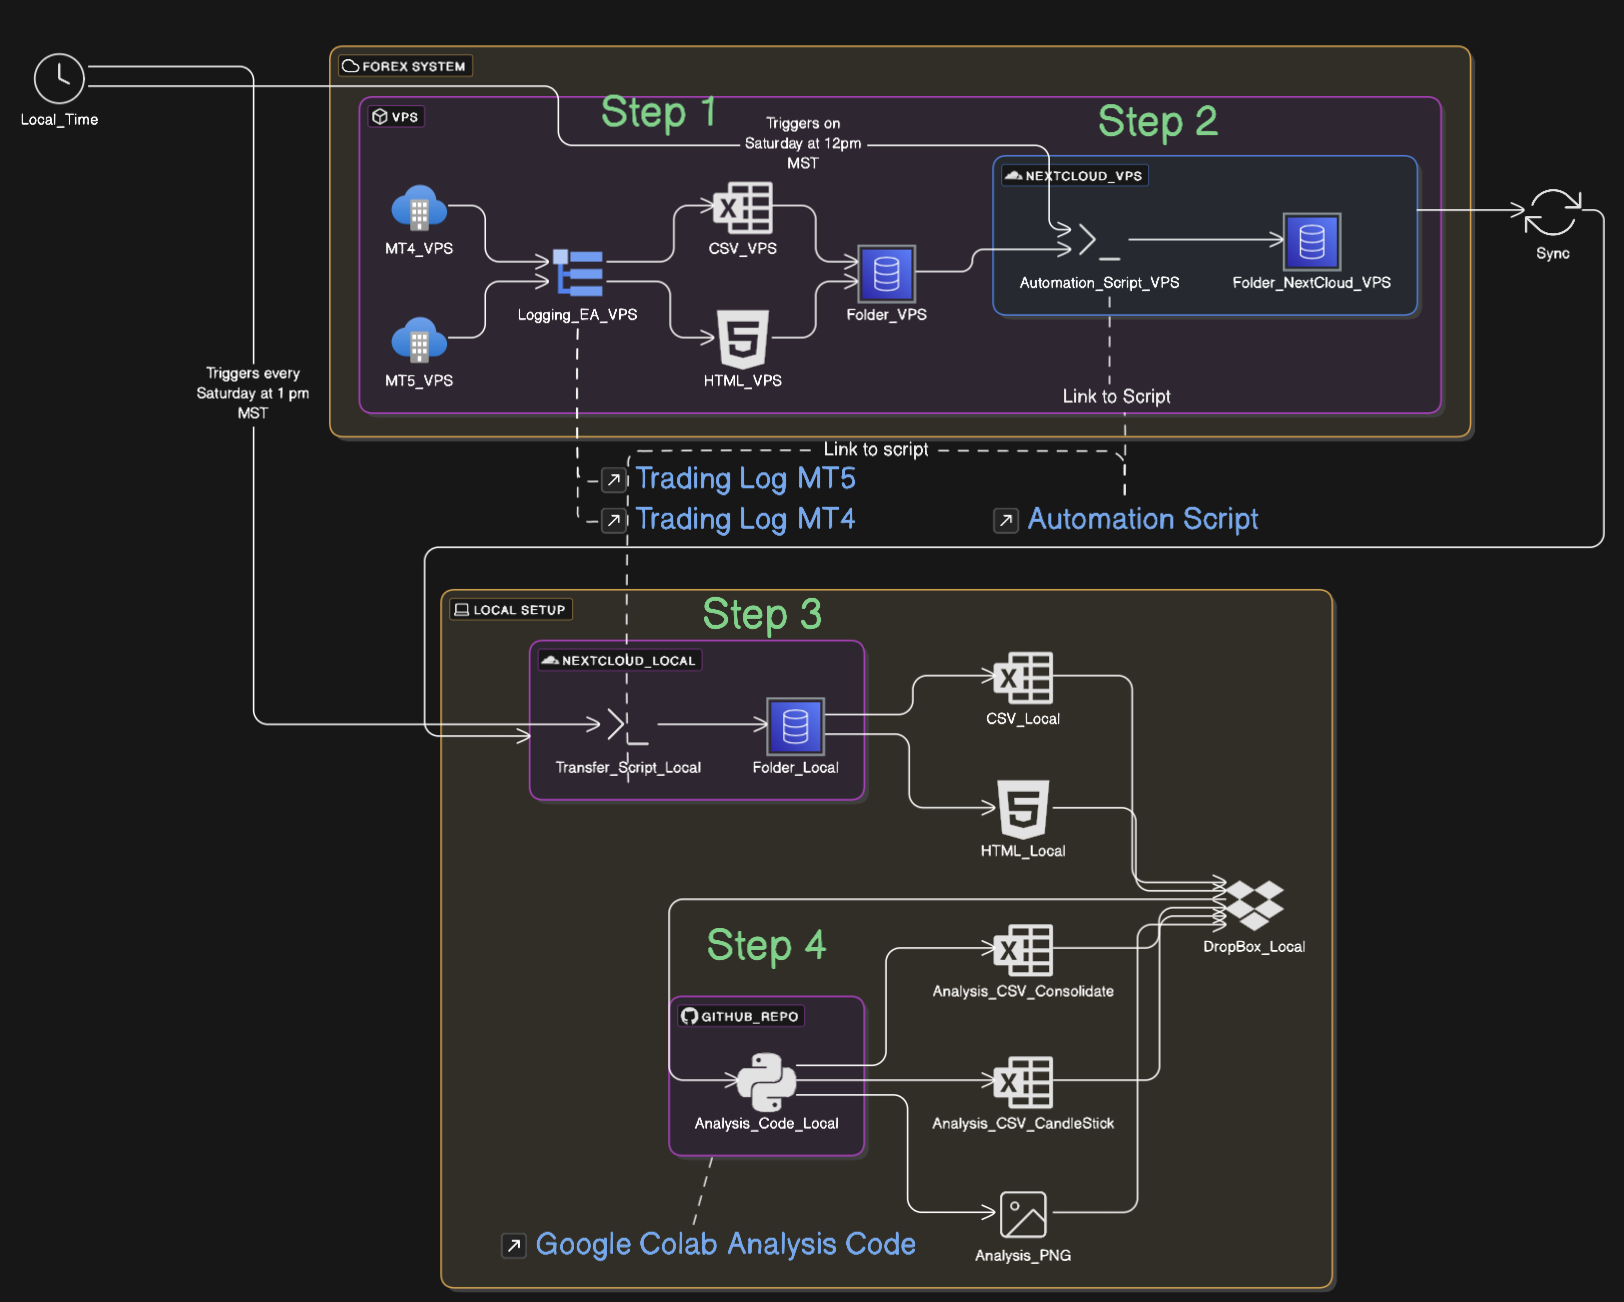Select the Step 4 heading text
The image size is (1624, 1302).
point(766,945)
